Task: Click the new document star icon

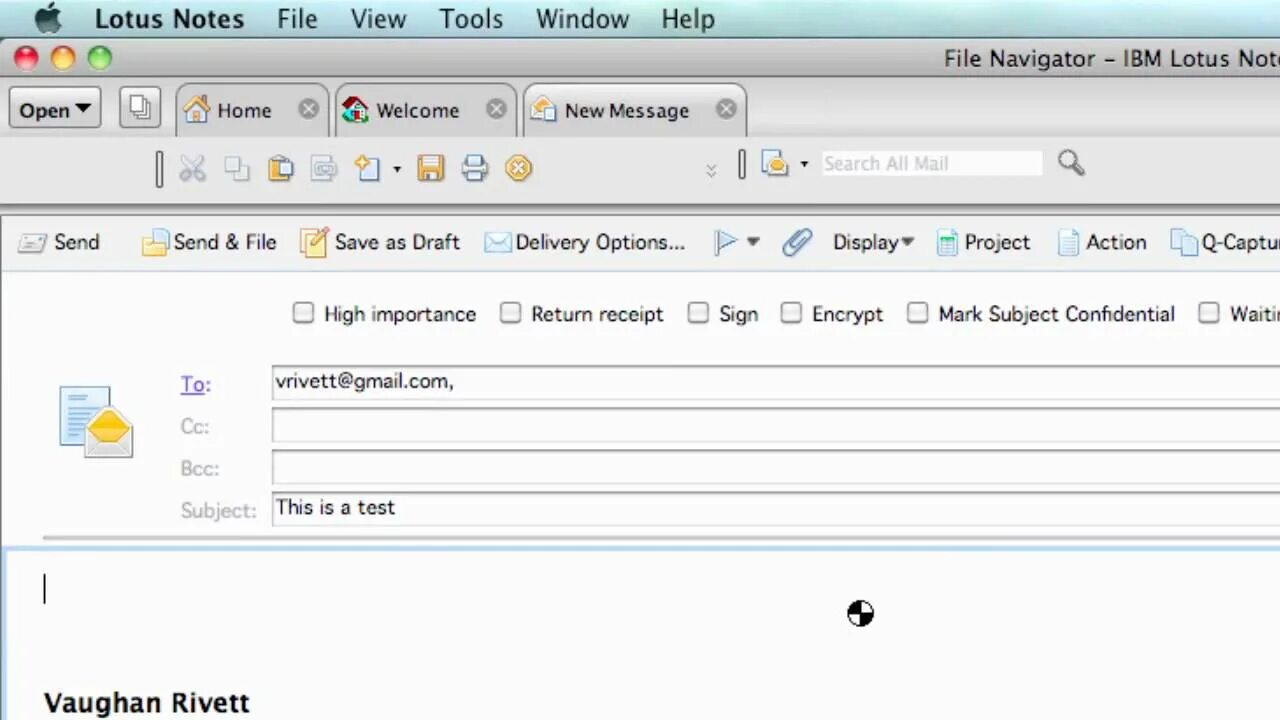Action: click(x=368, y=168)
